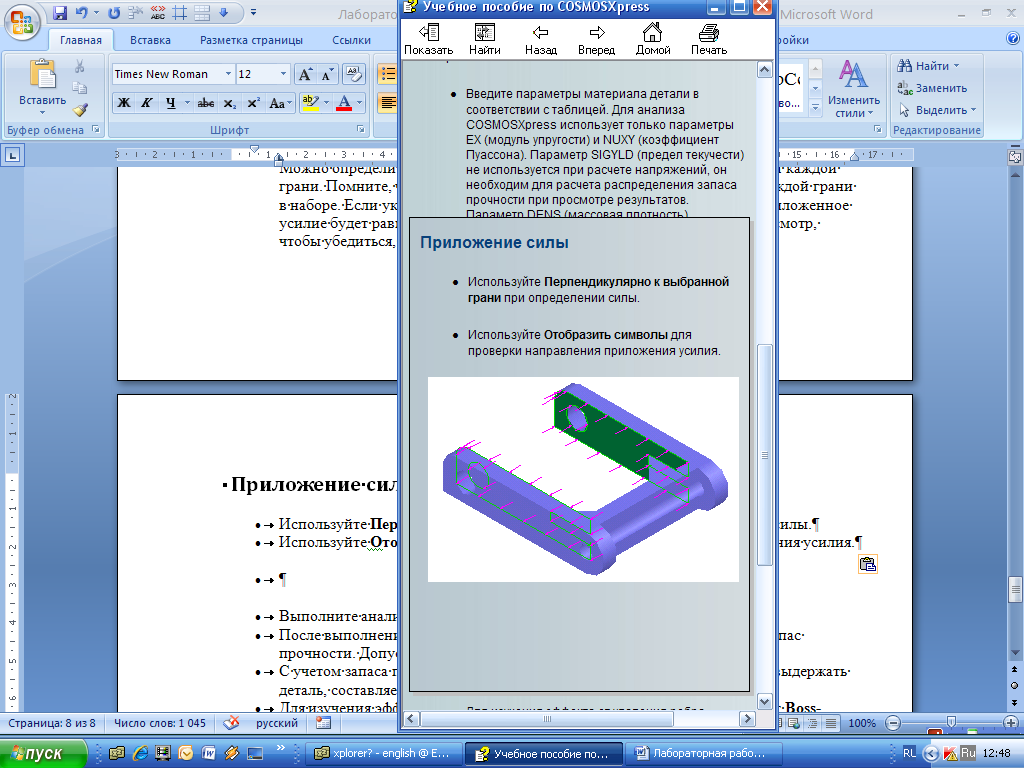Copy selection in the Буфер обмена group

click(80, 88)
